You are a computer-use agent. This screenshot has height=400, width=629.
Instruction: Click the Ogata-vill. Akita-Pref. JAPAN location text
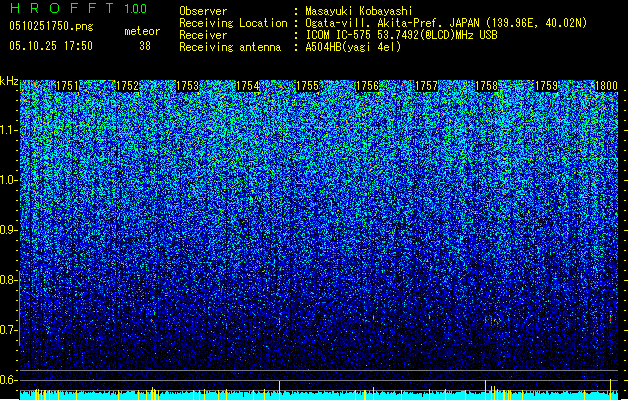click(446, 23)
